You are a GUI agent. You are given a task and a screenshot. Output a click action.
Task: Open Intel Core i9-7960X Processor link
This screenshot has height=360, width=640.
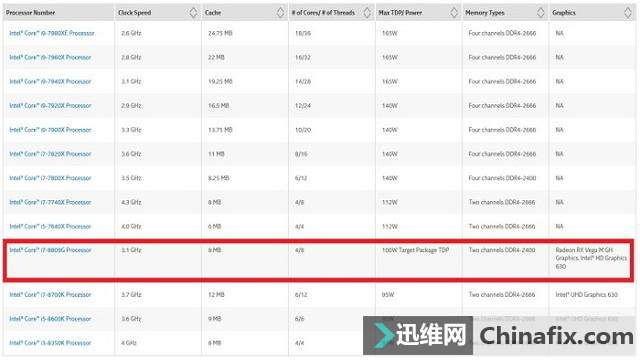[x=50, y=58]
